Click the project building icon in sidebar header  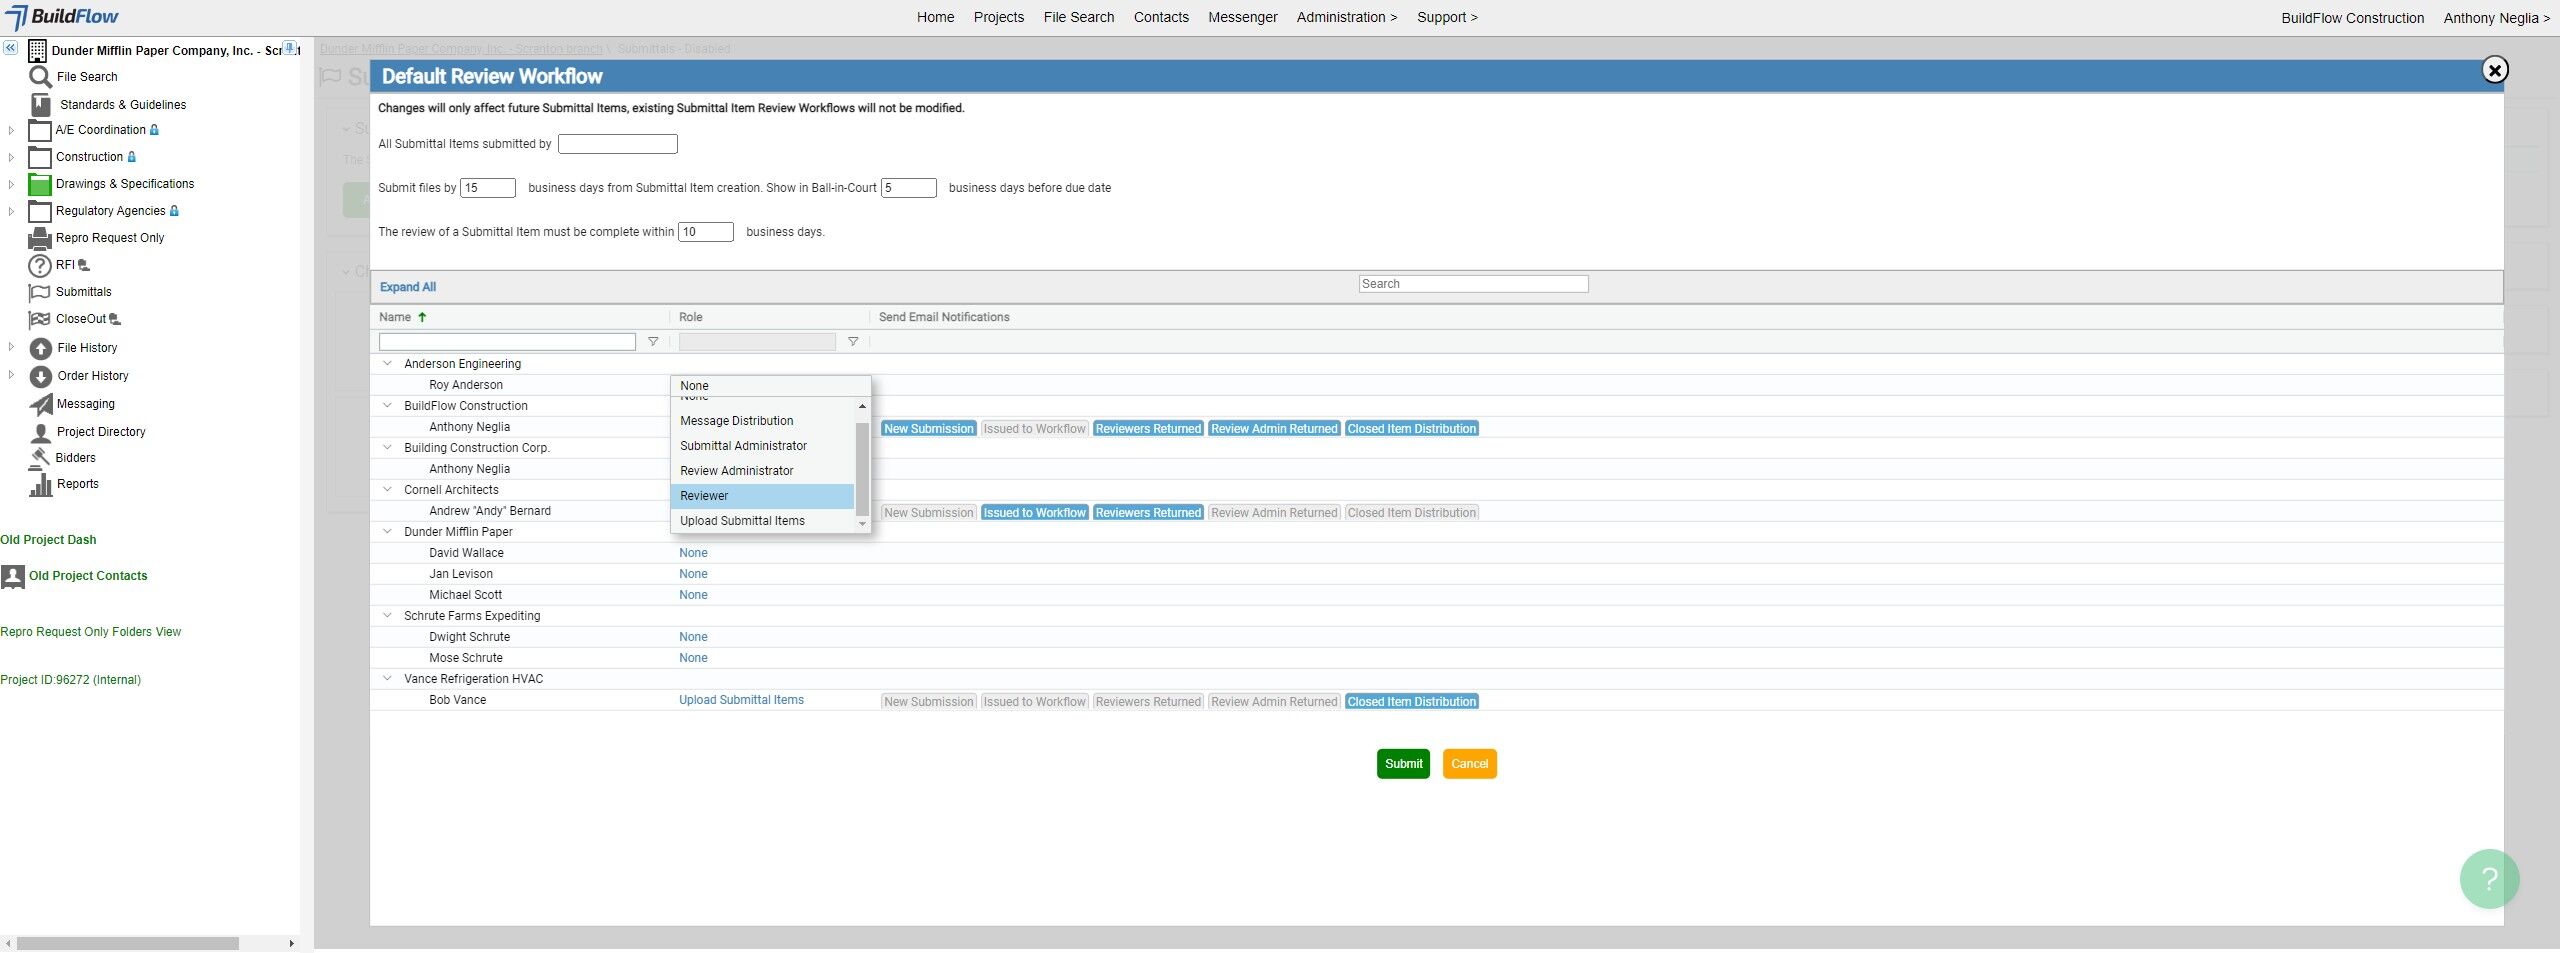tap(38, 50)
